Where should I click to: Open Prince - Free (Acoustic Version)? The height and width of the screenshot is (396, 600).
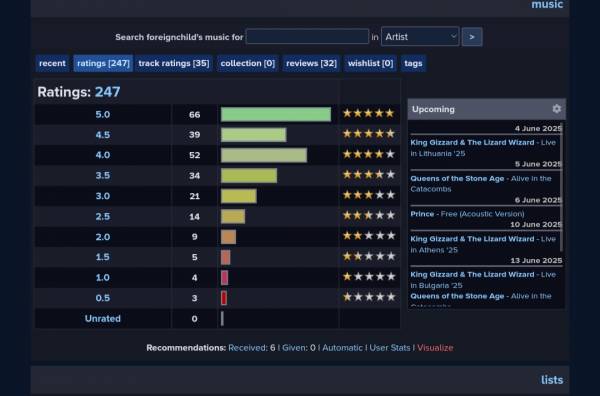click(467, 214)
